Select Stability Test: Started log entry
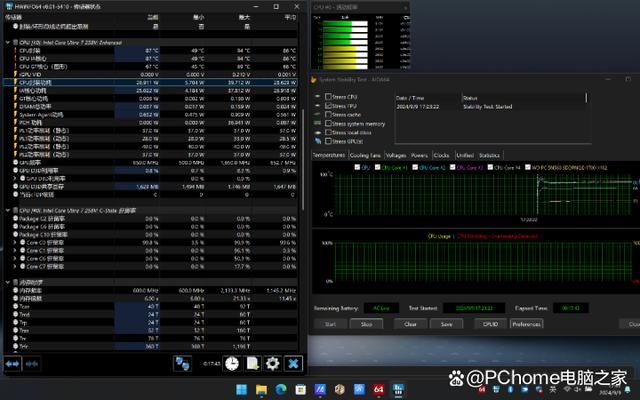Viewport: 640px width, 400px height. [488, 107]
